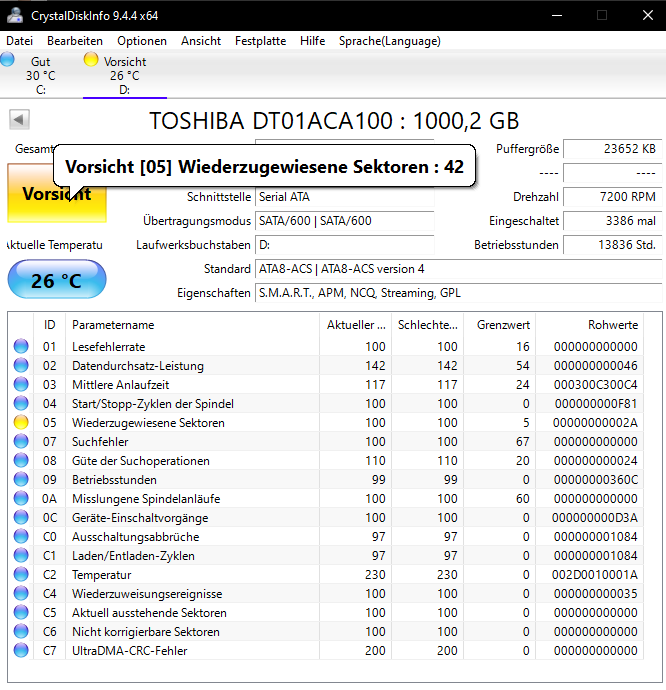Open the Datei menu
The image size is (666, 690).
[19, 41]
